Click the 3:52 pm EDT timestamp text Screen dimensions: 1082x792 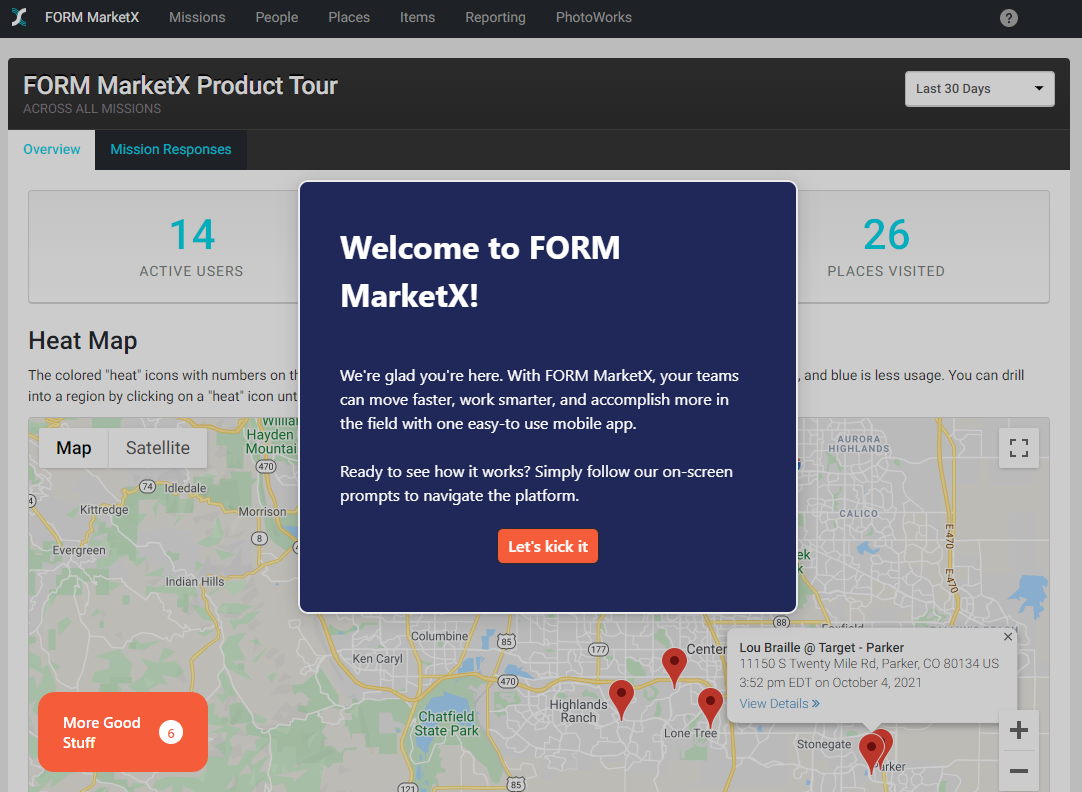pyautogui.click(x=830, y=682)
